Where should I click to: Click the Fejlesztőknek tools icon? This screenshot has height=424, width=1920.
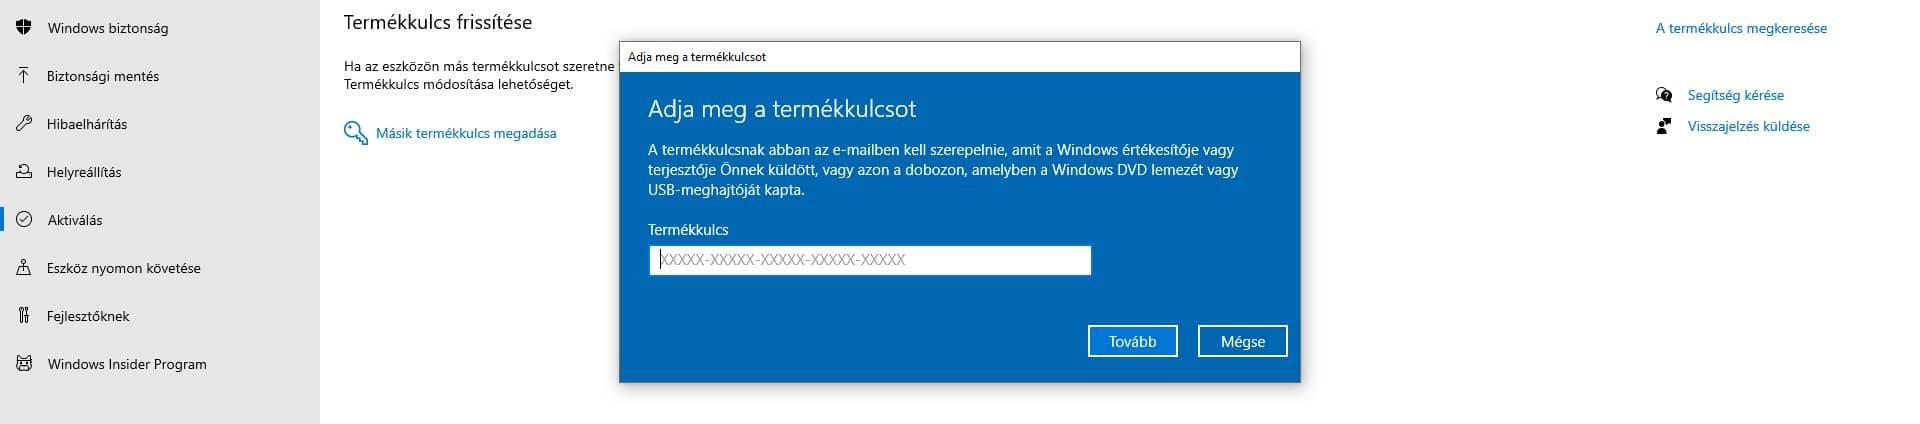24,316
